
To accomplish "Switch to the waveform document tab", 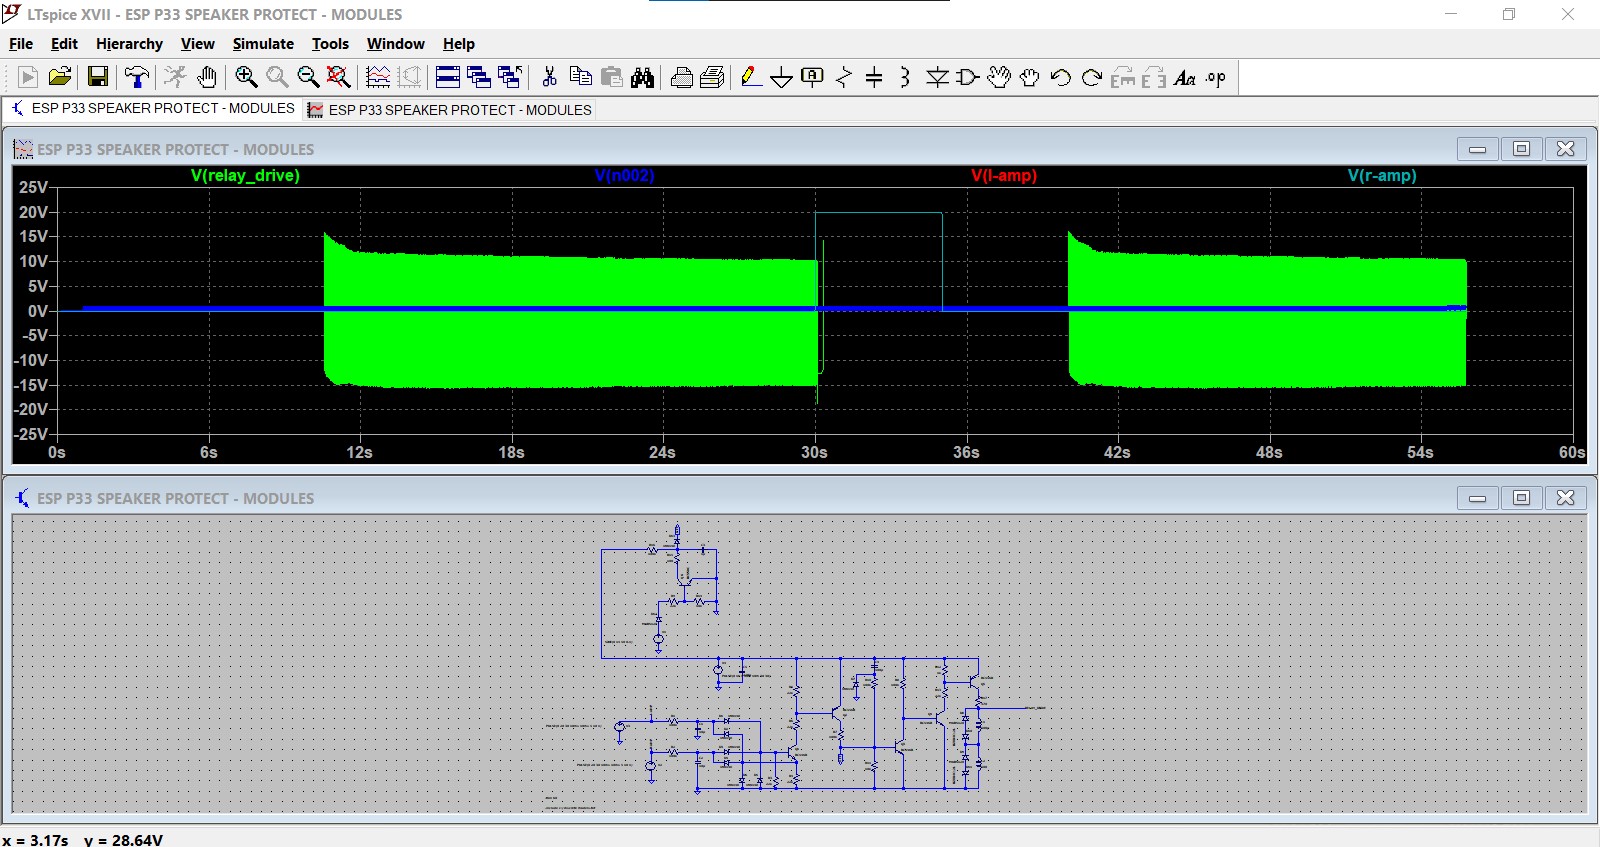I will click(x=450, y=110).
